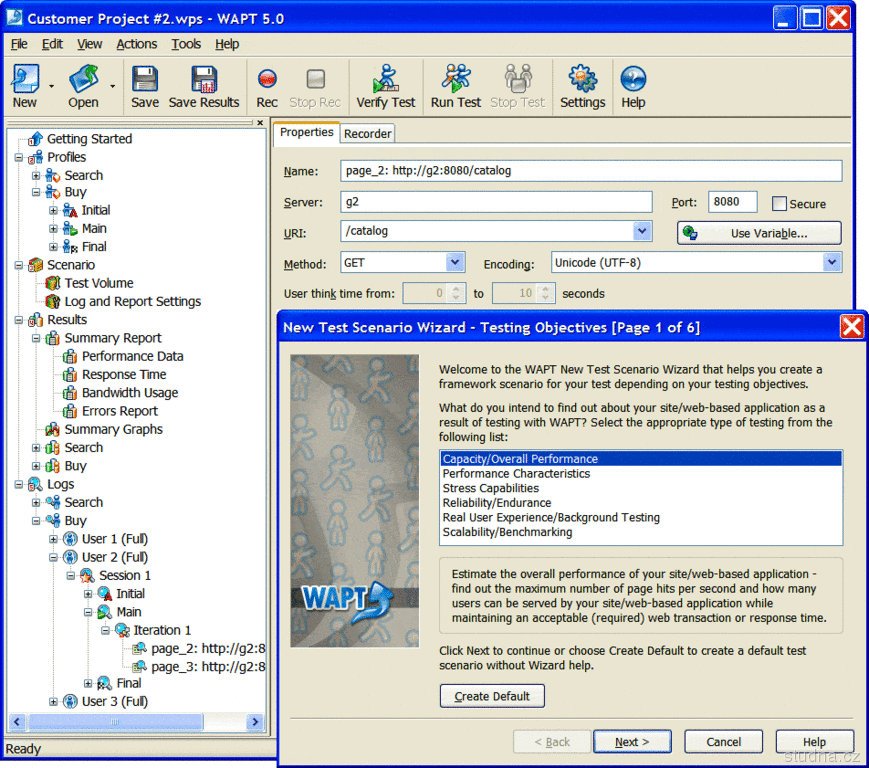Expand the Encoding combo box
The width and height of the screenshot is (869, 768).
point(831,263)
